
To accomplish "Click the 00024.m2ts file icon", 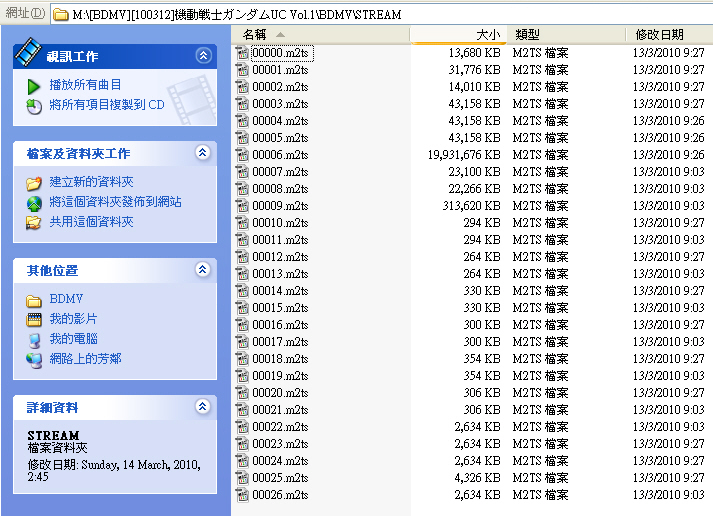I will (242, 461).
